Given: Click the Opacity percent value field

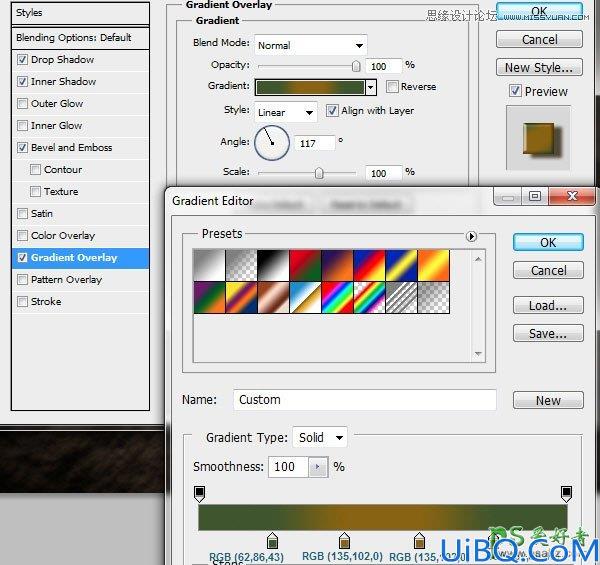Looking at the screenshot, I should 384,67.
